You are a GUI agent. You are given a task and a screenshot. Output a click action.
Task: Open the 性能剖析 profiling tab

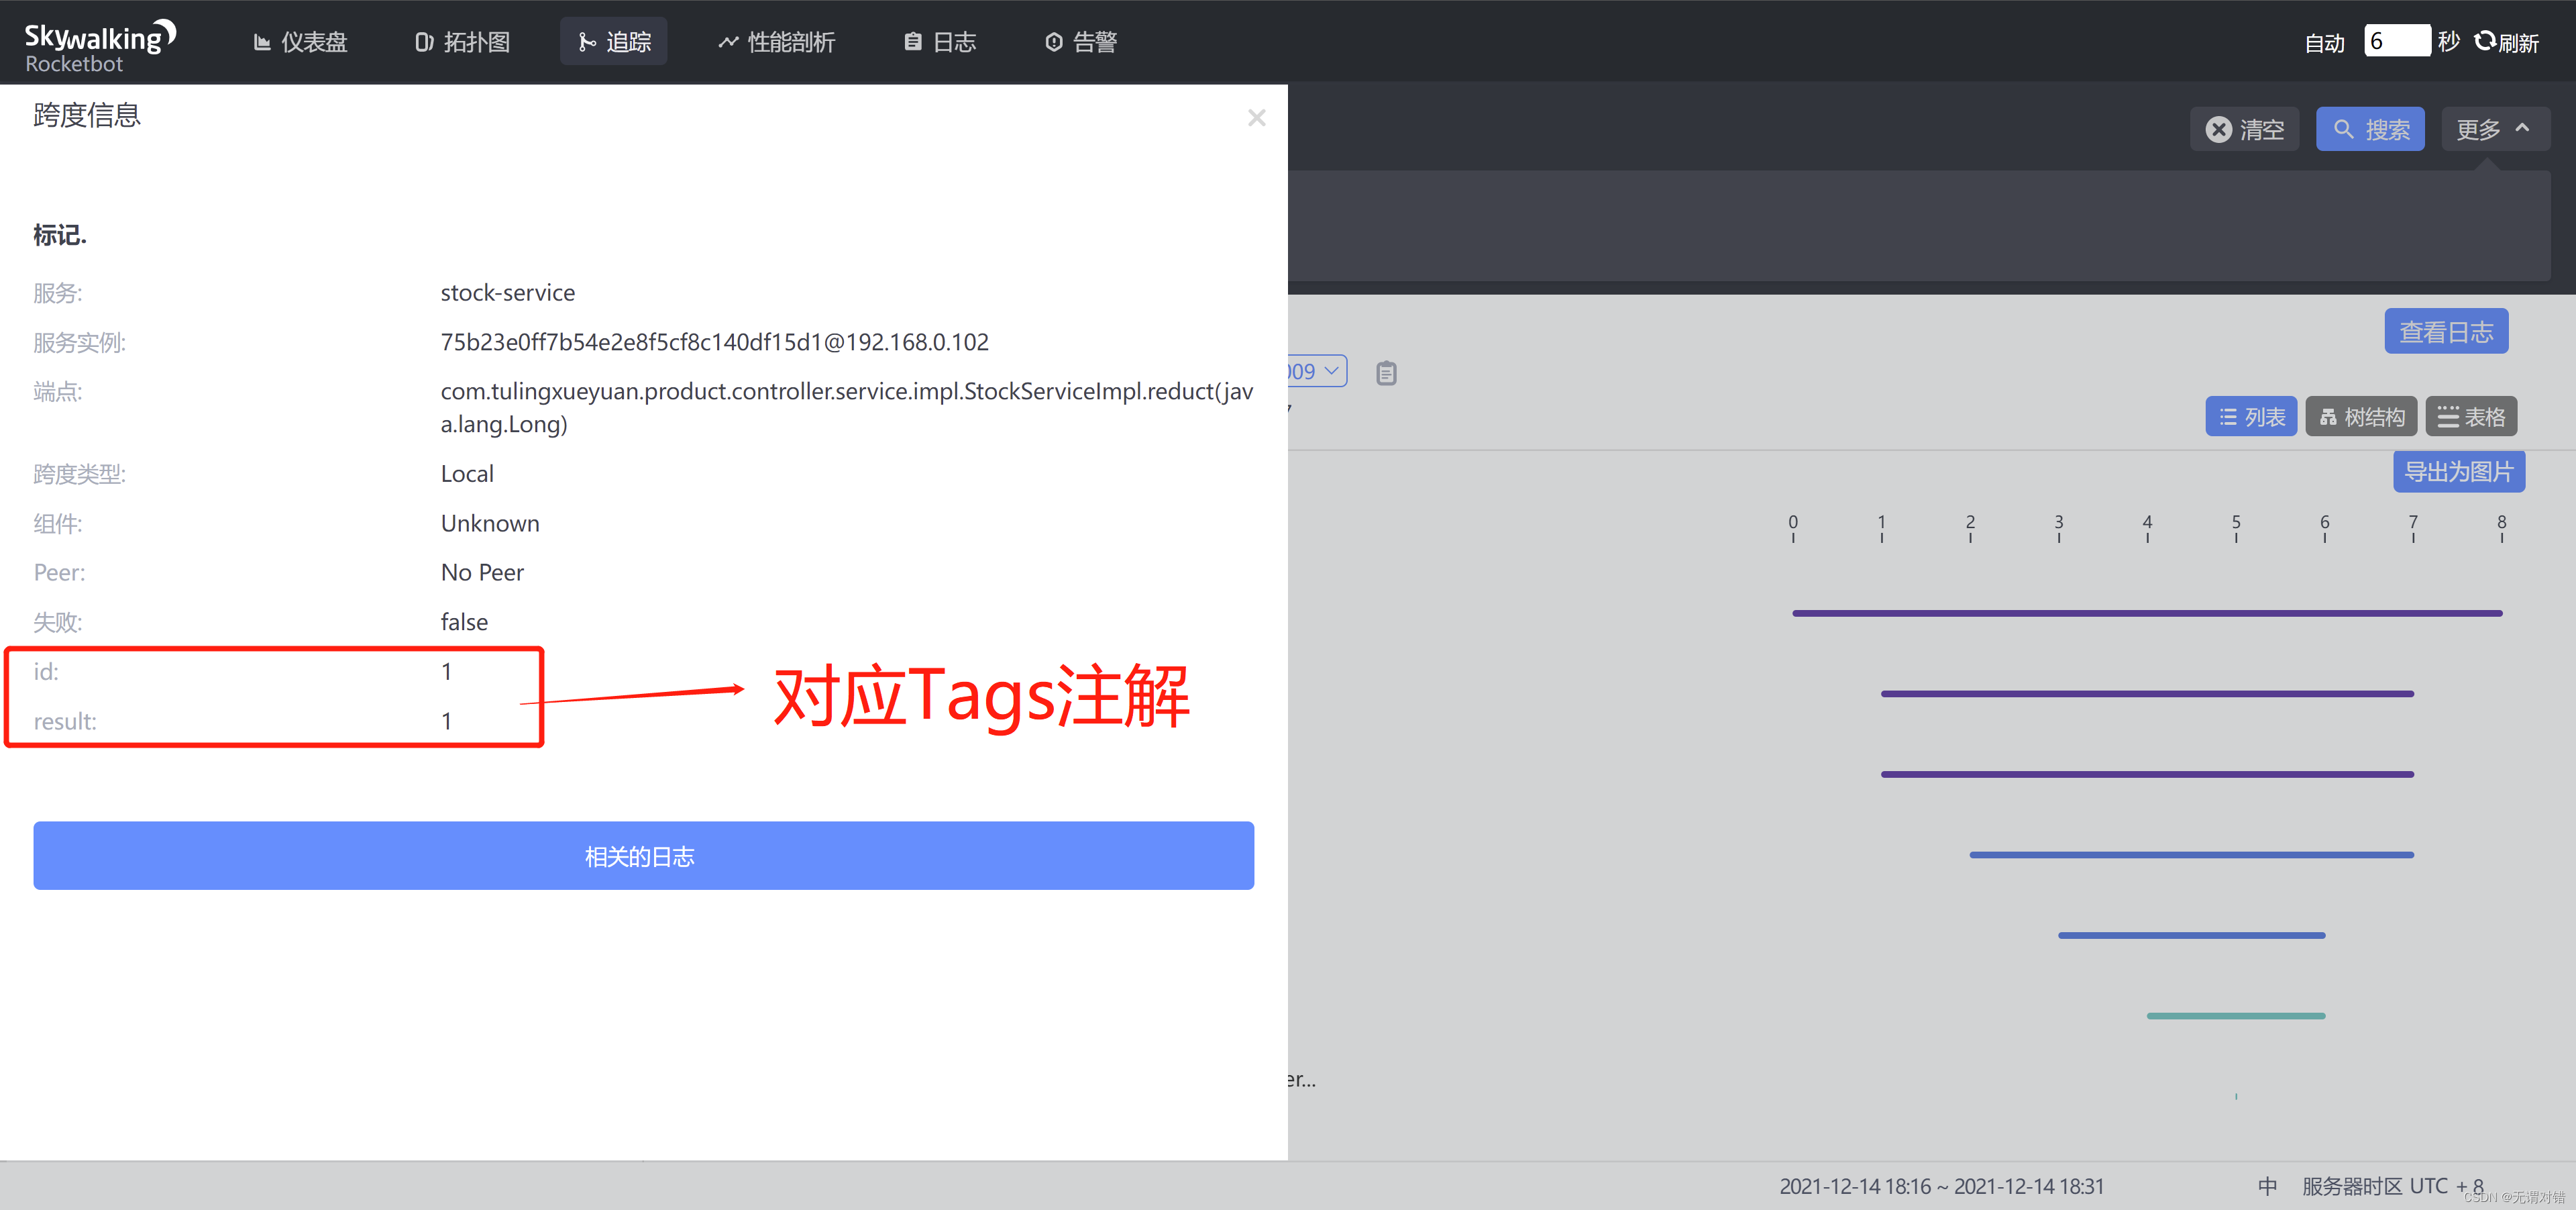[x=776, y=42]
